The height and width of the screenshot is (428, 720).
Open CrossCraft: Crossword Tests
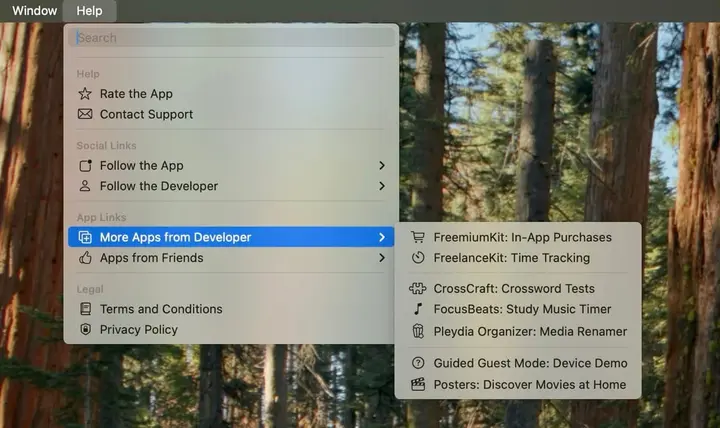pos(518,288)
